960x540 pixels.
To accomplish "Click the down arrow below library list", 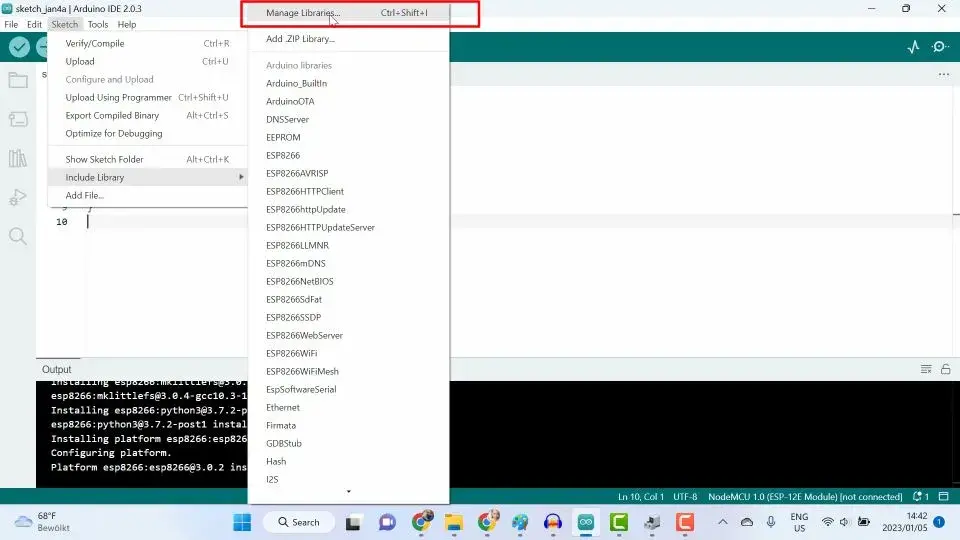I will [x=348, y=492].
